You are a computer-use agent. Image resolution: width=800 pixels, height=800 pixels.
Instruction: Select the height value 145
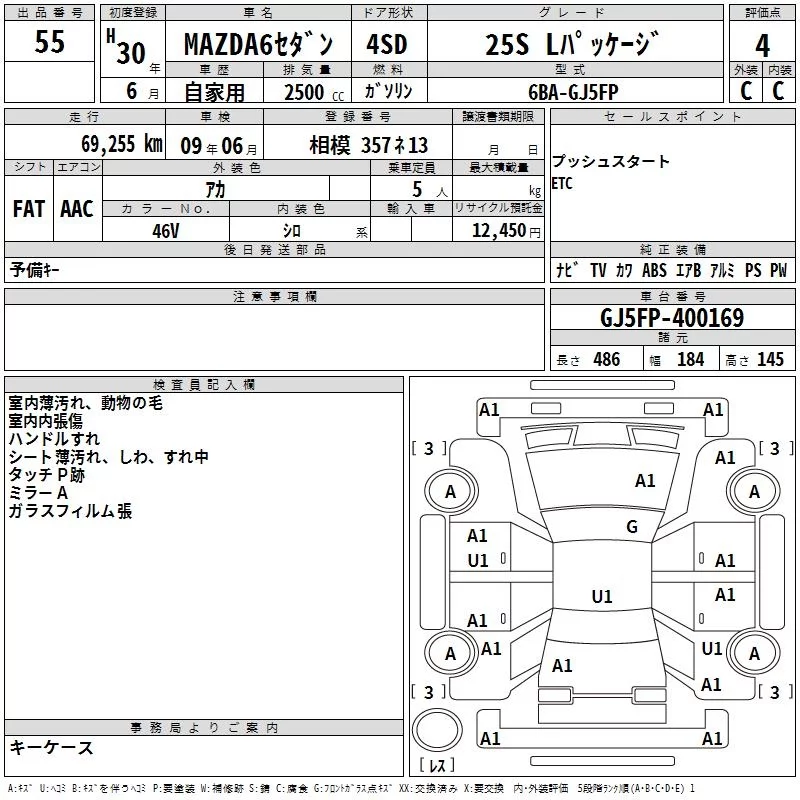(770, 359)
